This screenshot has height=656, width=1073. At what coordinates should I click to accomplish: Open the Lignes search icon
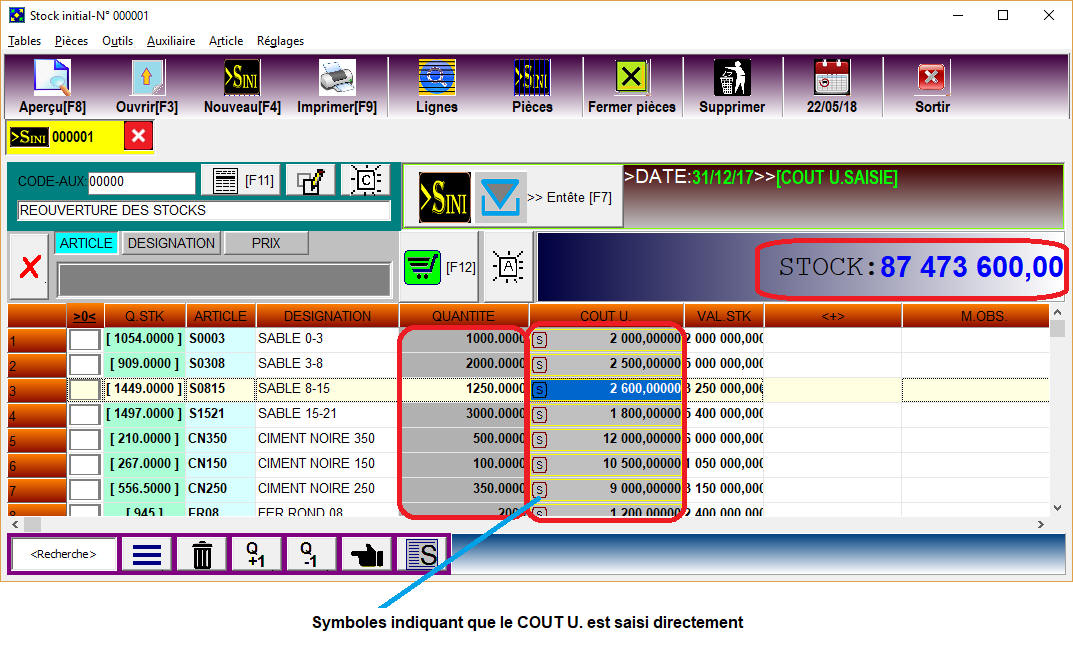tap(436, 79)
